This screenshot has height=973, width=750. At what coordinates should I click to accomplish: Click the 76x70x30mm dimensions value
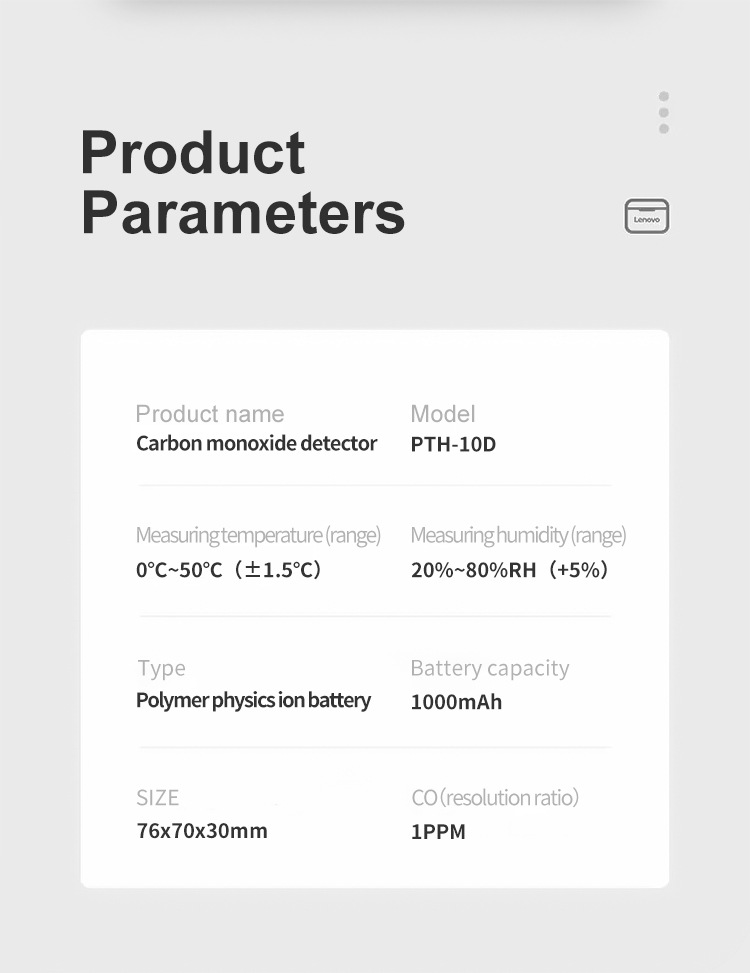(202, 831)
